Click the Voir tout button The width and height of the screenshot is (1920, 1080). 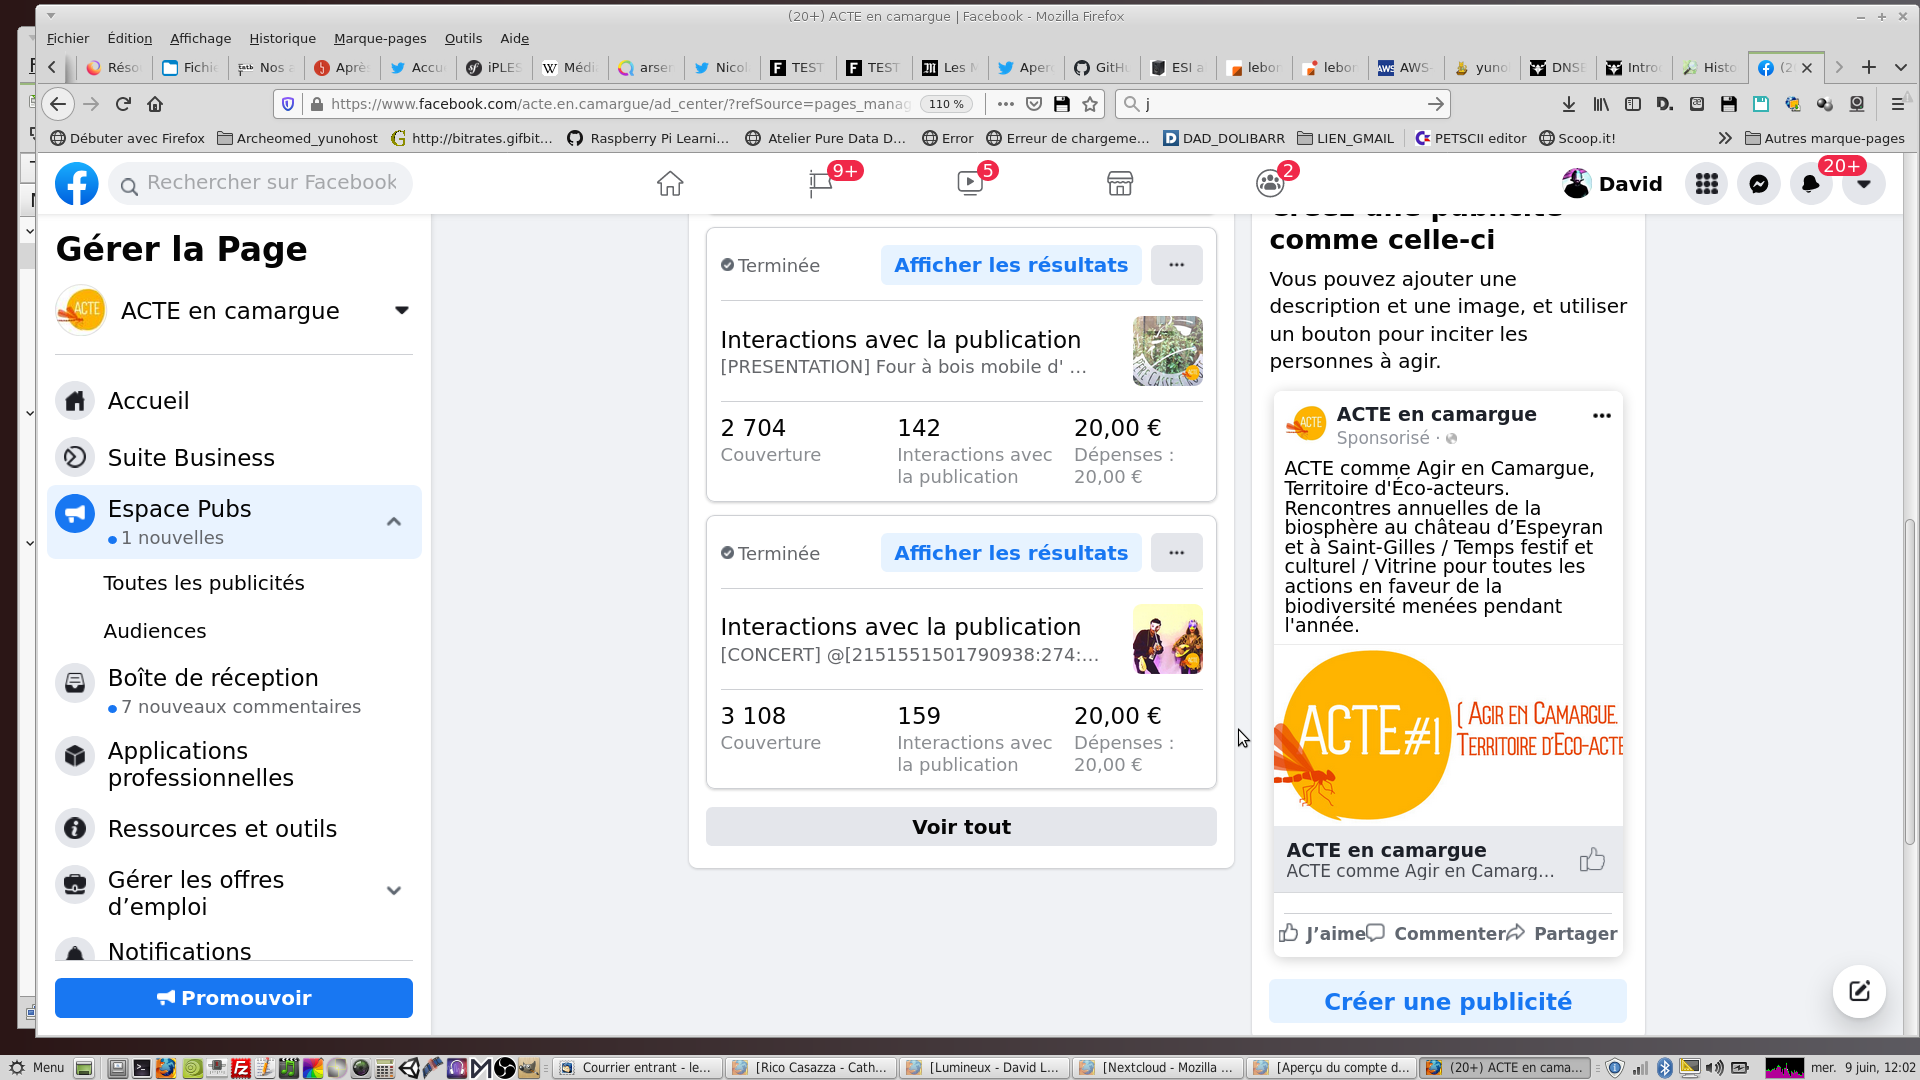point(960,827)
